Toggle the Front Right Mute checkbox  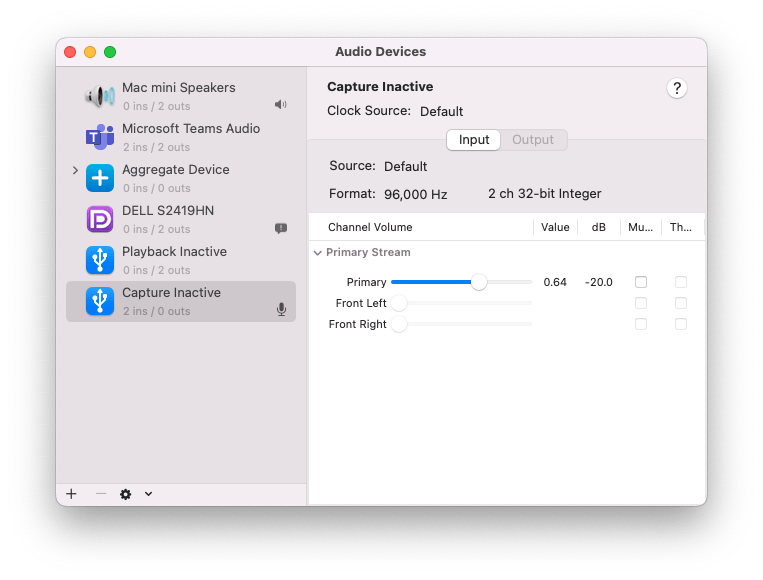(641, 324)
